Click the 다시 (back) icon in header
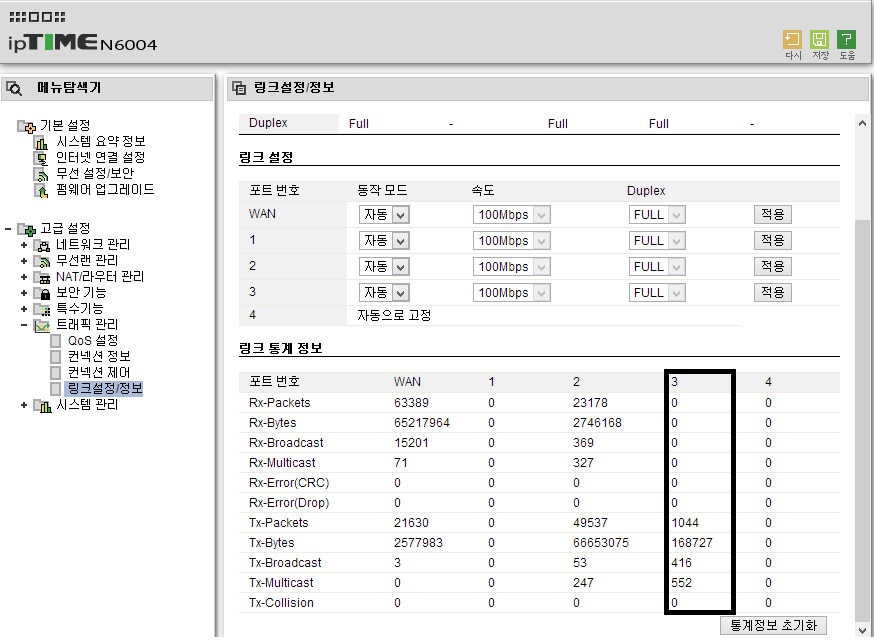874x641 pixels. [x=792, y=40]
